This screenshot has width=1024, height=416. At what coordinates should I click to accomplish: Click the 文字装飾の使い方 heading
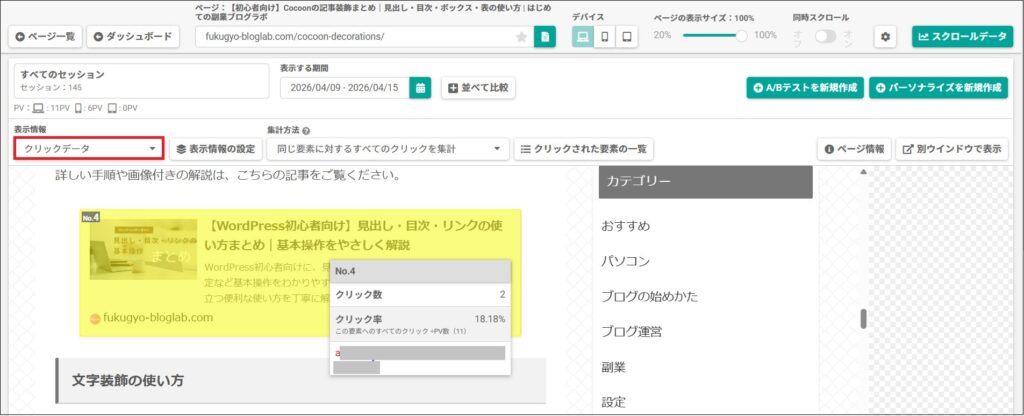pyautogui.click(x=127, y=381)
